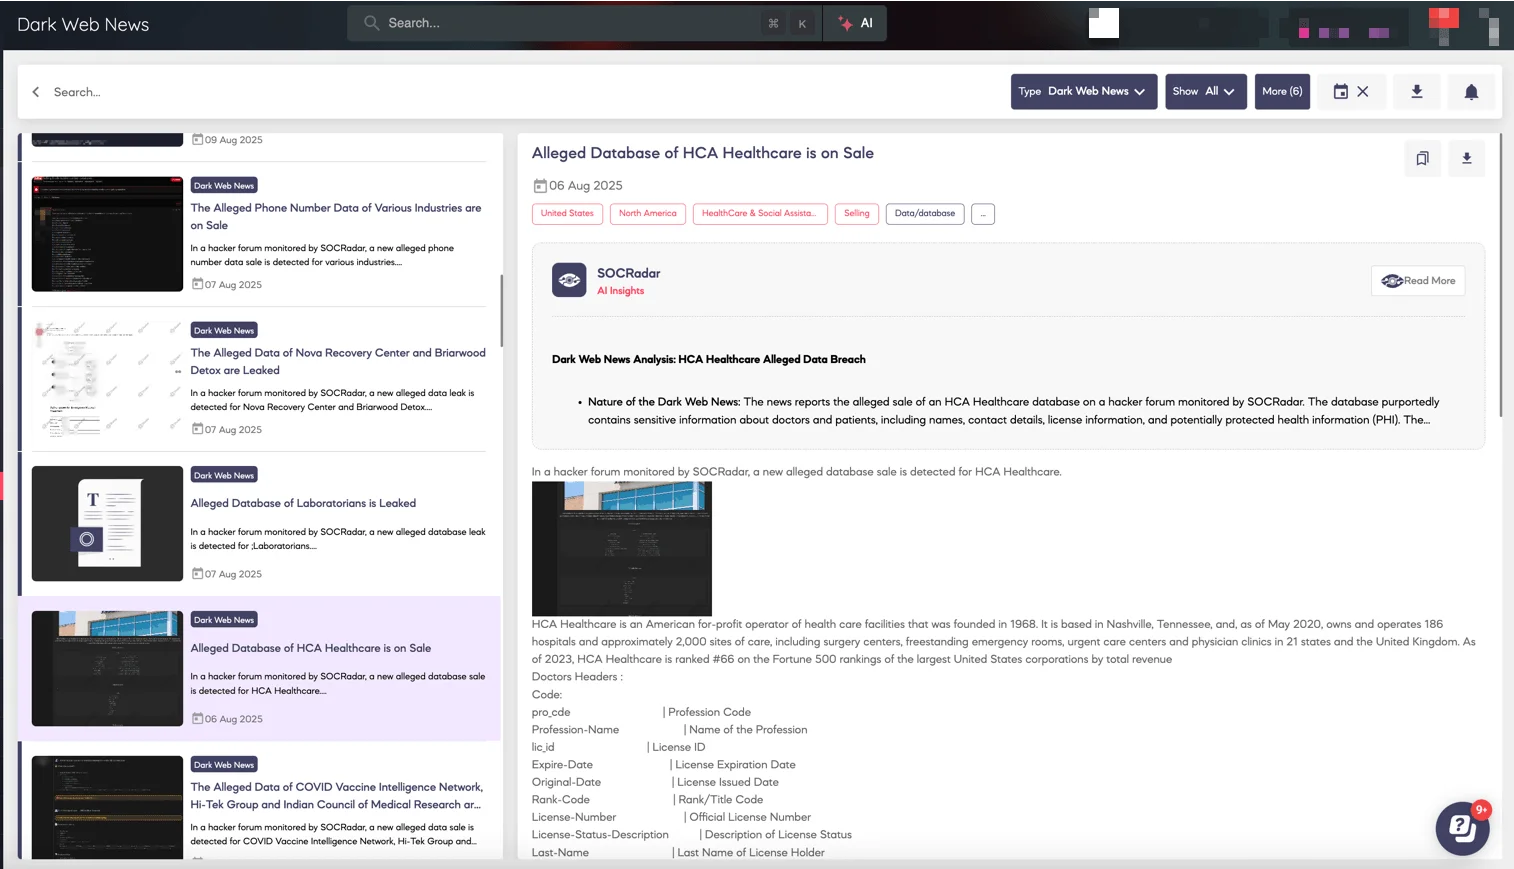Image resolution: width=1514 pixels, height=869 pixels.
Task: Click the 'Alleged Database of HCA Healthcare is on Sale' heading
Action: click(x=703, y=153)
